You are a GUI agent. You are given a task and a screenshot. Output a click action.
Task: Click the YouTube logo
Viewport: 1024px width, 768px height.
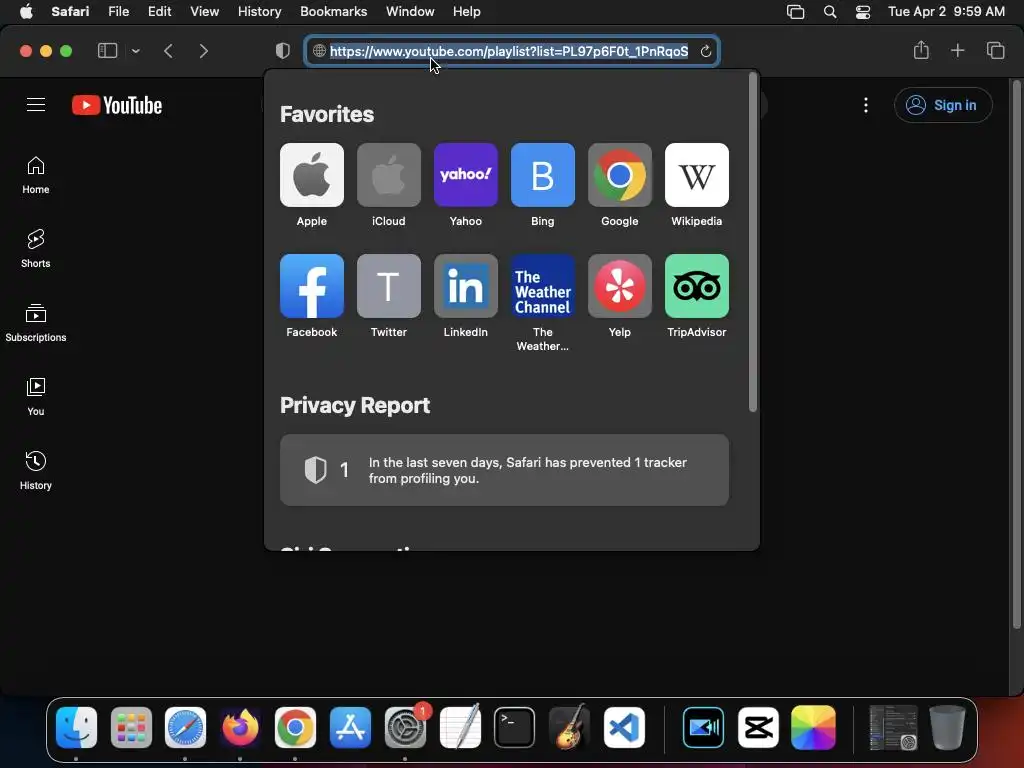click(117, 105)
